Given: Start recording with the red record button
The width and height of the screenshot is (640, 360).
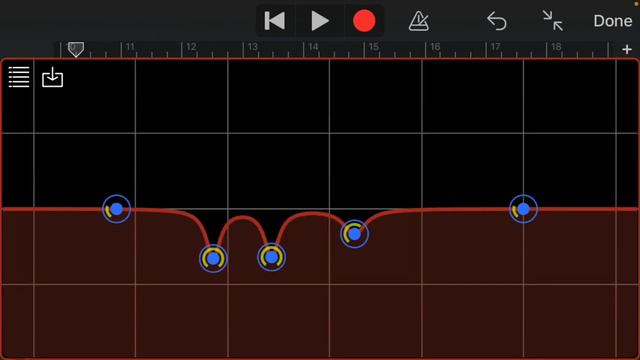Looking at the screenshot, I should (x=364, y=21).
